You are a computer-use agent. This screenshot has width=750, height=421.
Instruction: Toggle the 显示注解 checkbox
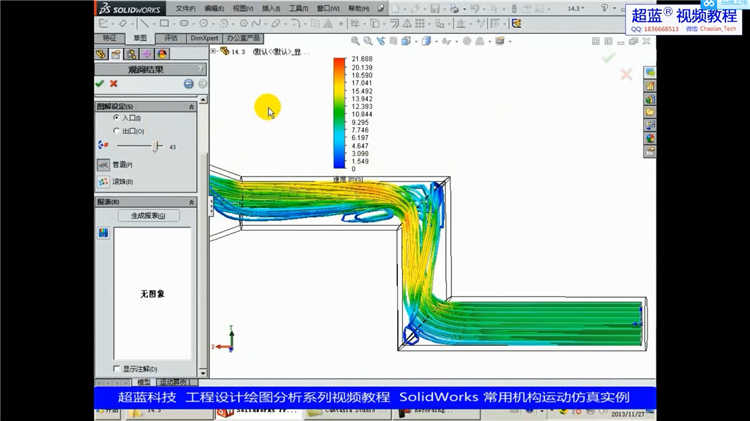(116, 369)
